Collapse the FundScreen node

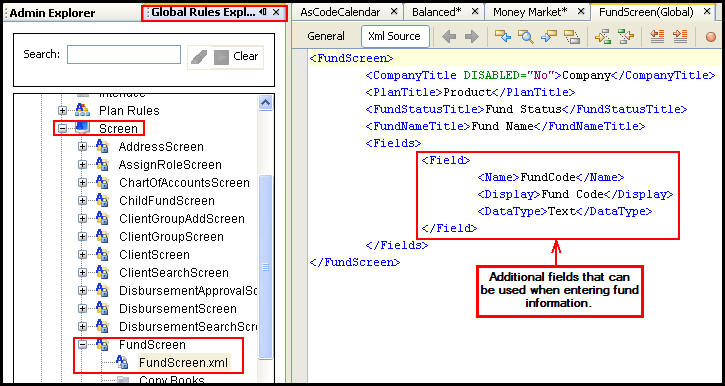(x=82, y=345)
